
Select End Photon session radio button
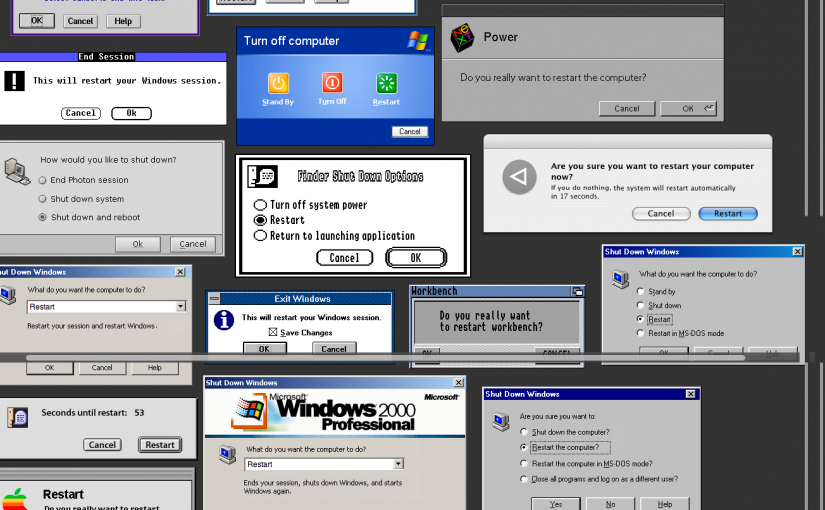coord(43,180)
